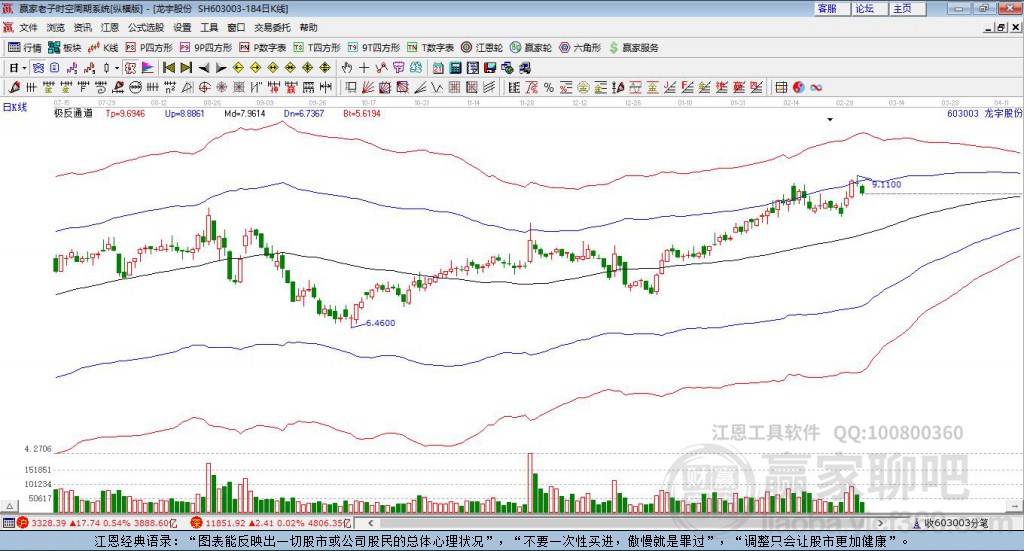Open the 窗口 menu
Screen dimensions: 1024x551
(236, 27)
